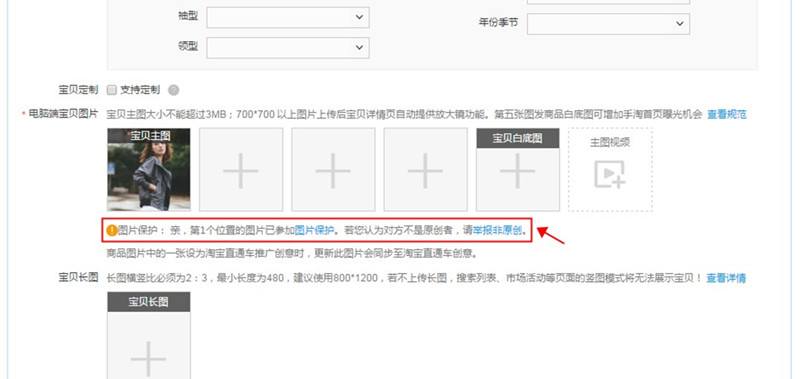The height and width of the screenshot is (379, 800).
Task: Add an image in the fourth slot
Action: coord(426,169)
